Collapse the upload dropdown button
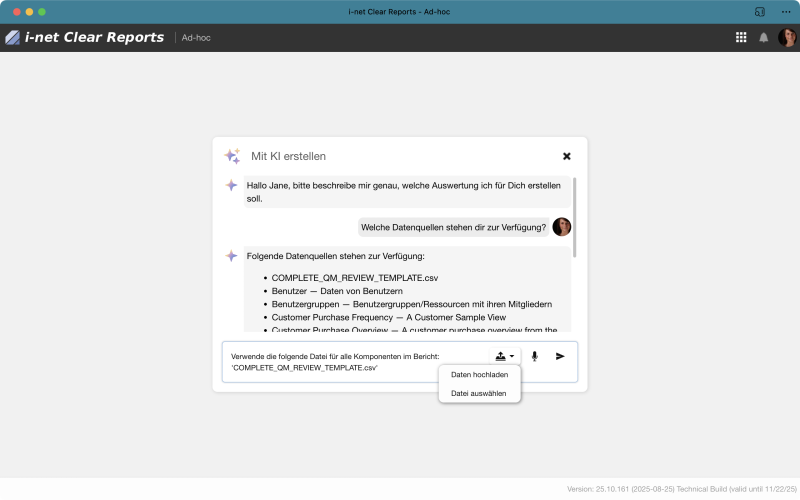The width and height of the screenshot is (800, 500). point(505,356)
